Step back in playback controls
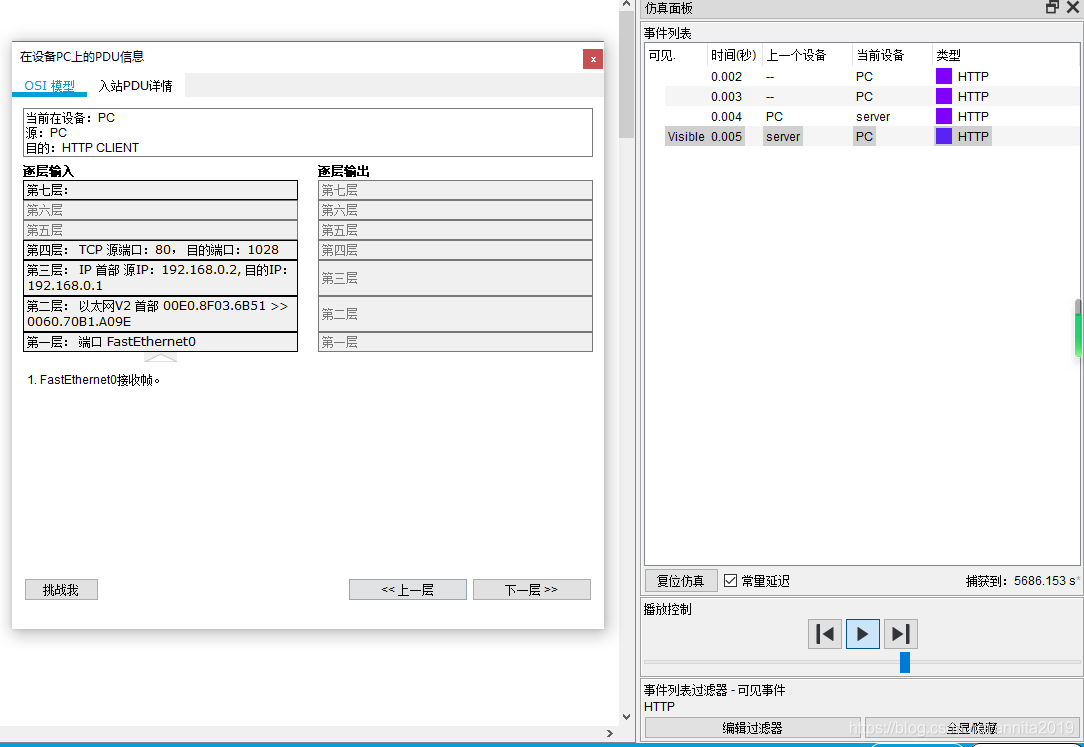The height and width of the screenshot is (747, 1084). (x=825, y=634)
